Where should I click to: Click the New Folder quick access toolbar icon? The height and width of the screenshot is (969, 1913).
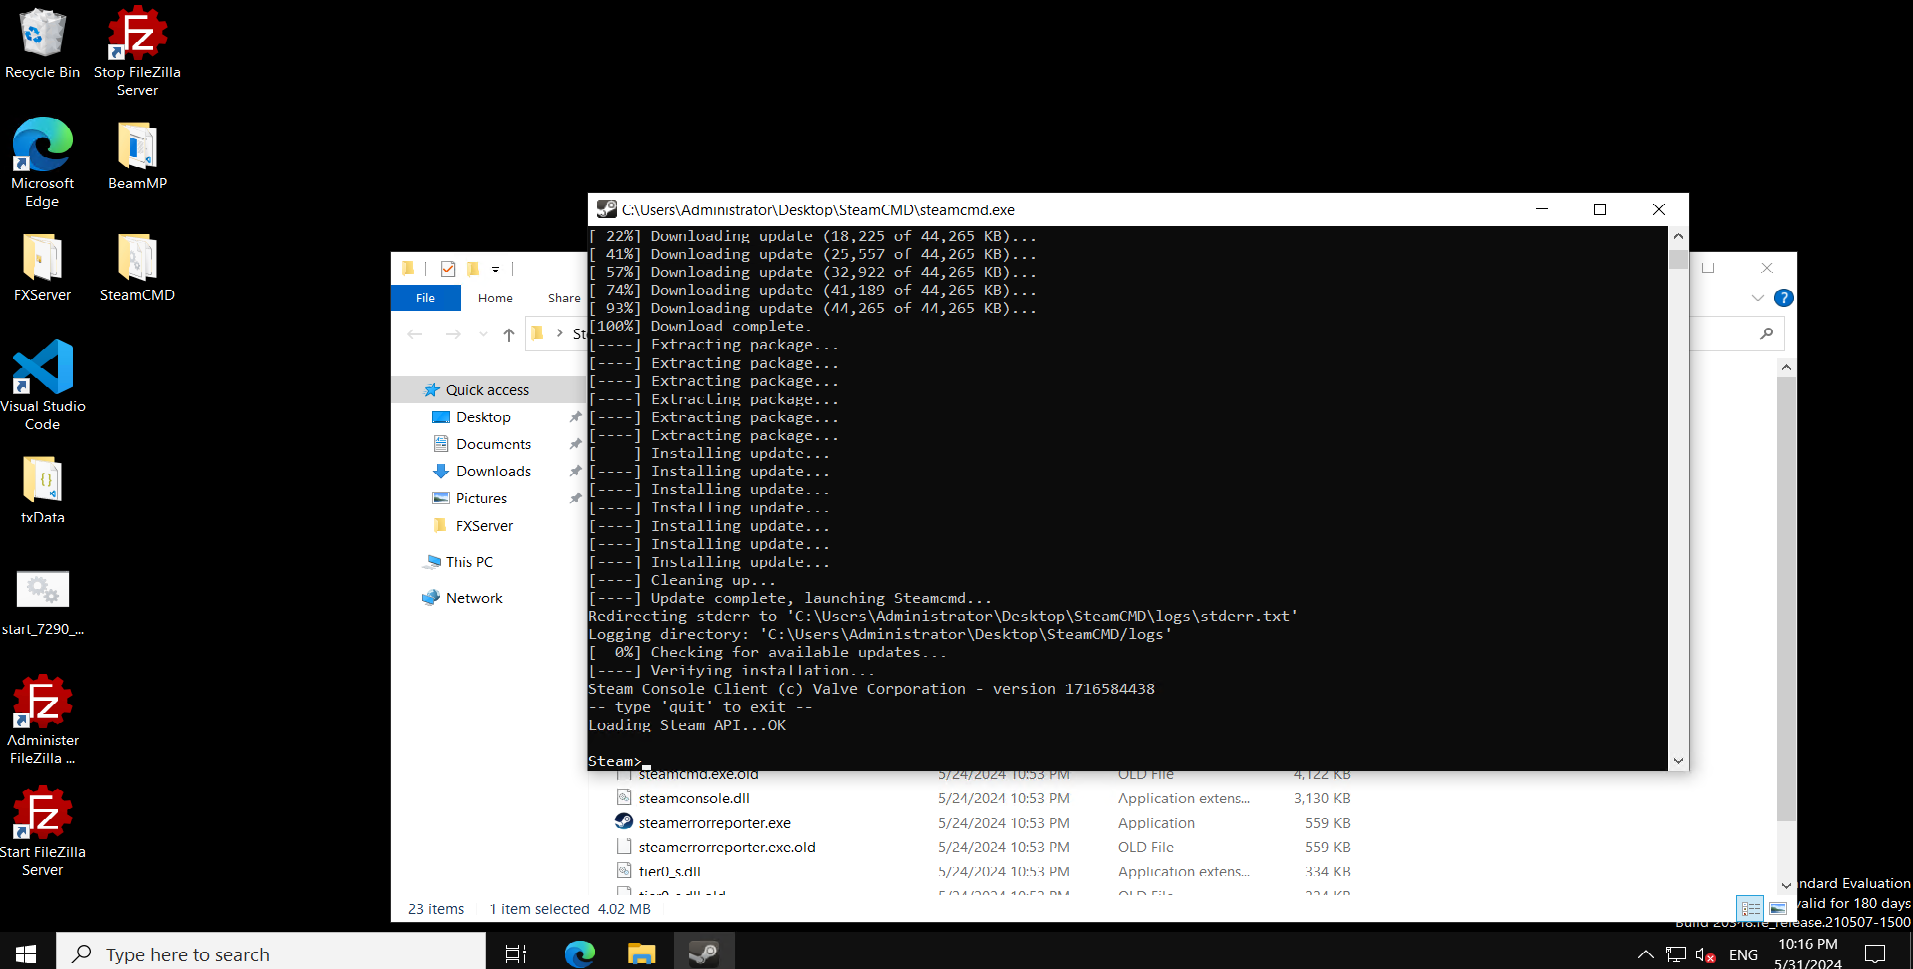pos(473,268)
